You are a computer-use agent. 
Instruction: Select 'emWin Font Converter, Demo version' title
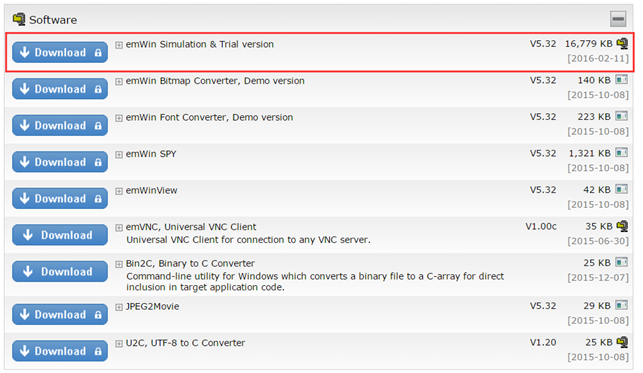(209, 117)
